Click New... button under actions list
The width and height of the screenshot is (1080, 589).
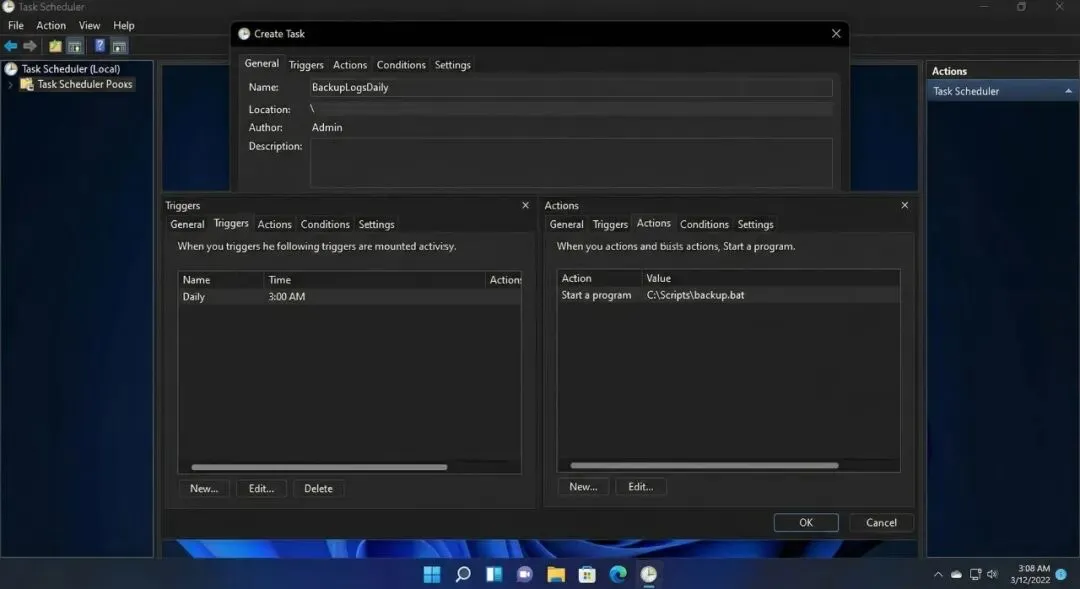[x=583, y=487]
